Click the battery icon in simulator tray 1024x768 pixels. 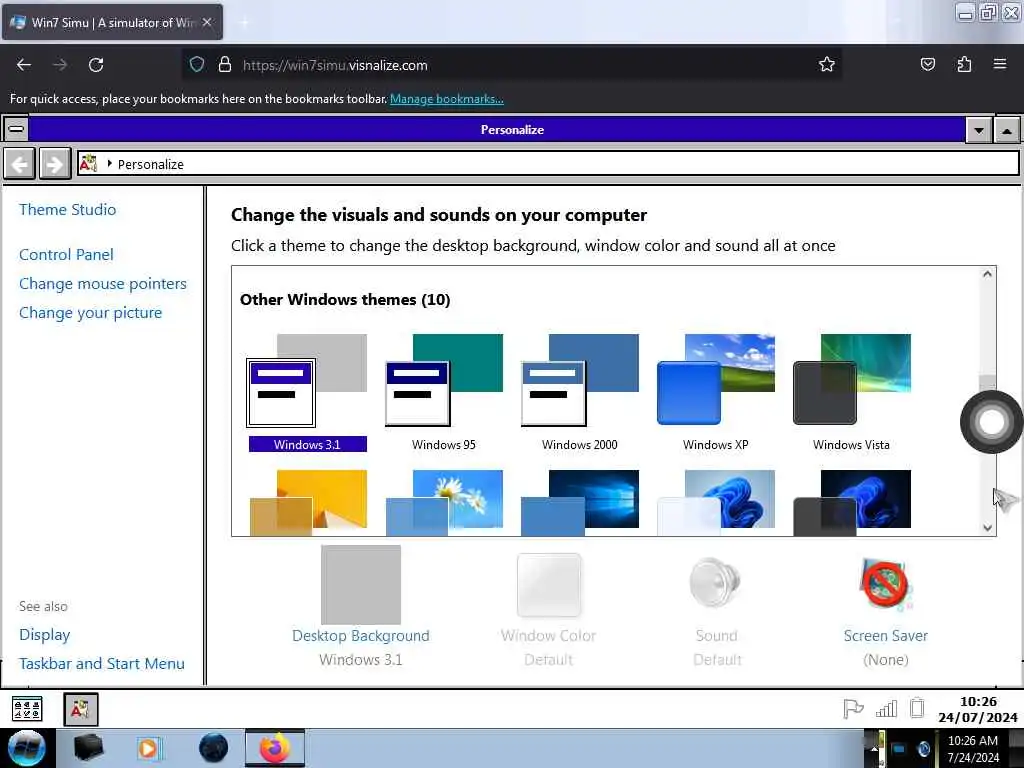click(x=917, y=708)
